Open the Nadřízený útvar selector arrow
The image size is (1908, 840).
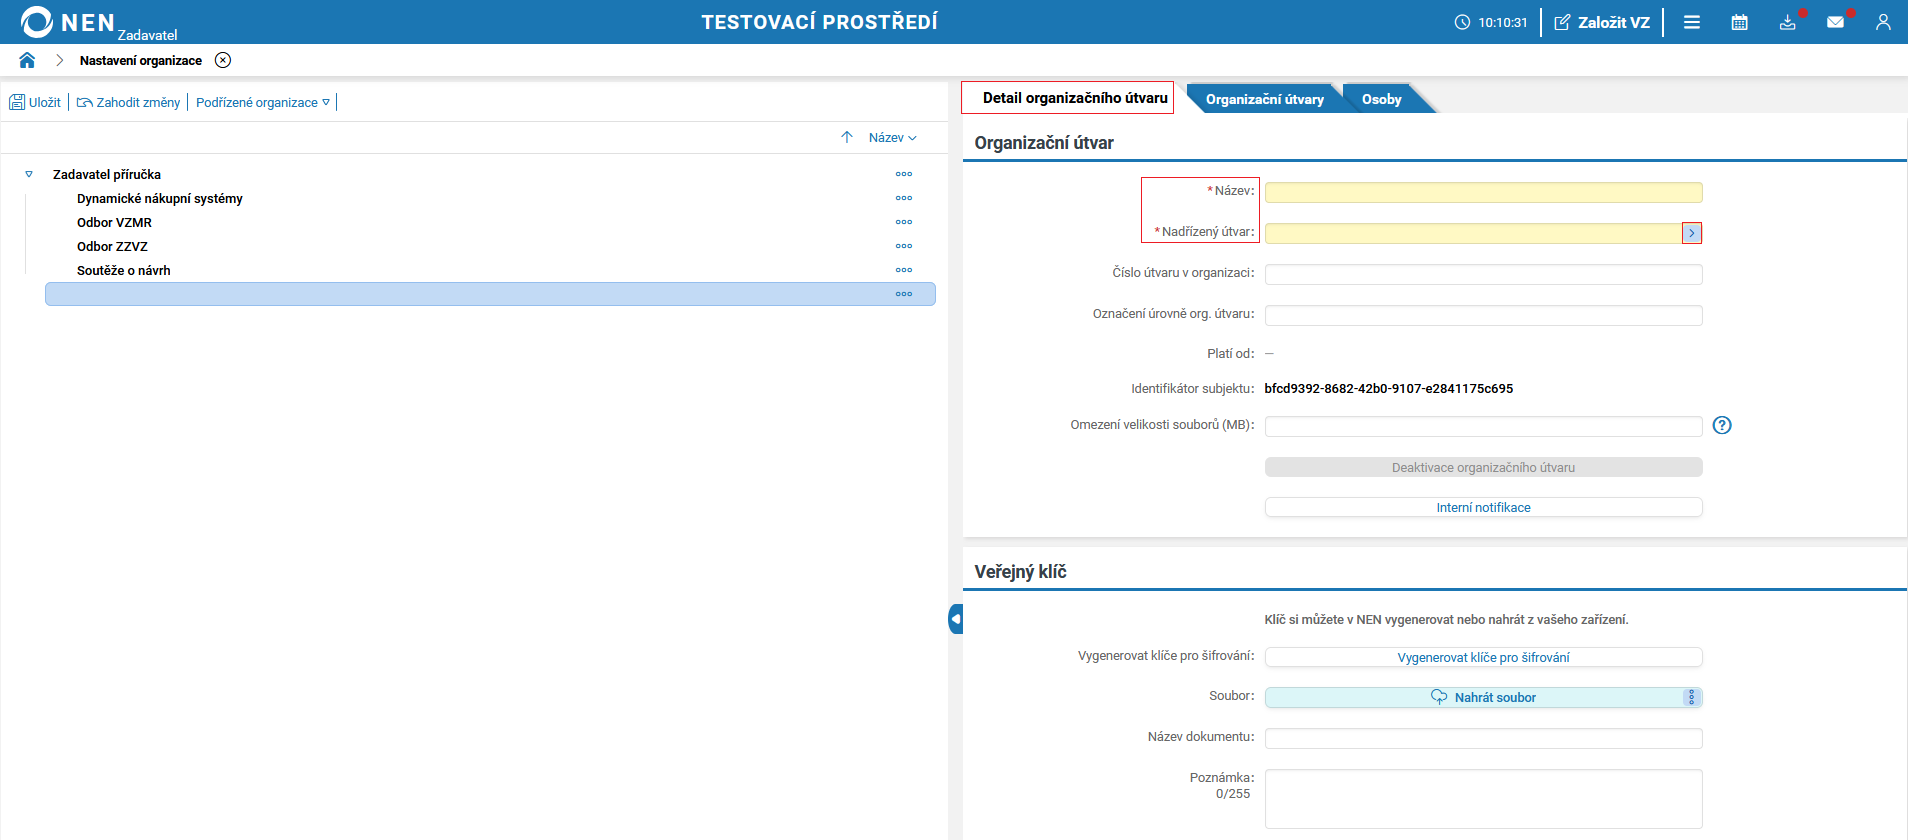pos(1691,233)
